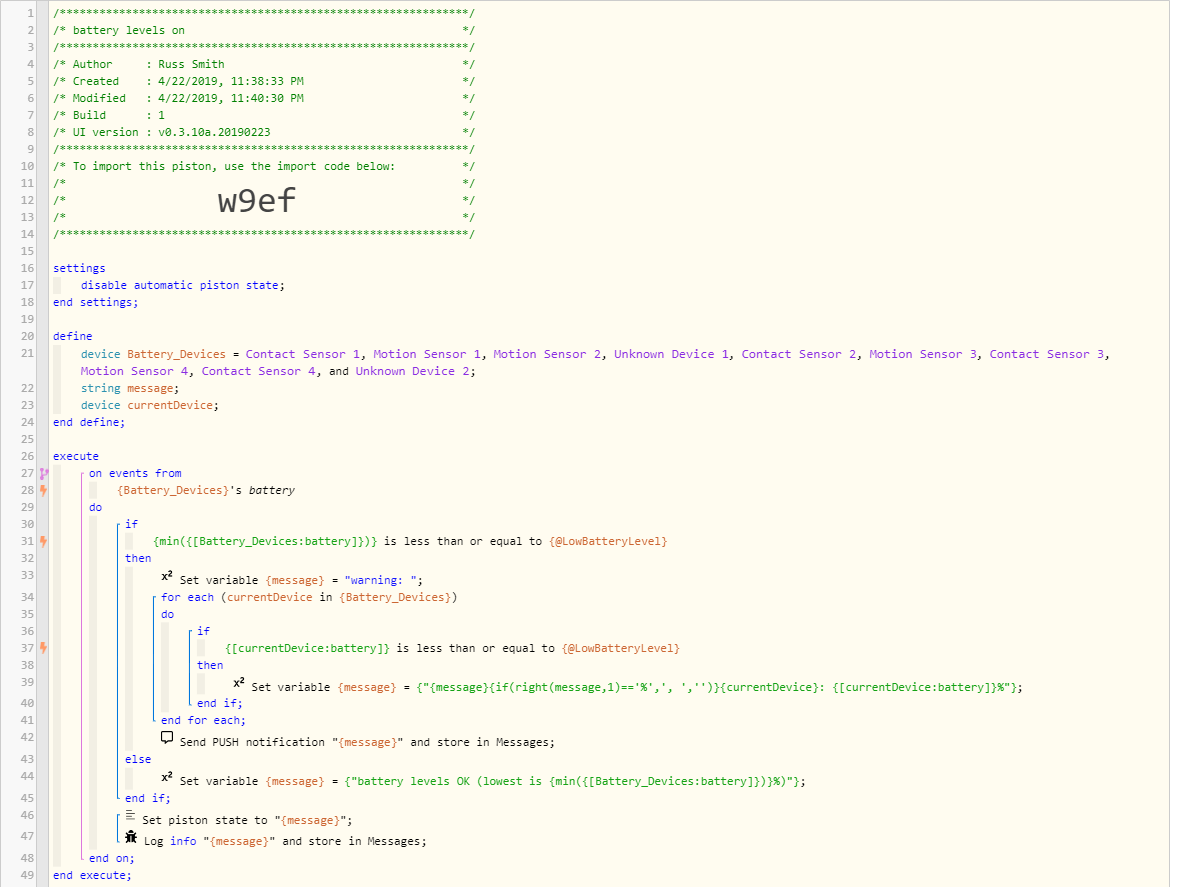Click the inner "if" keyword on line 36
1178x887 pixels.
tap(204, 632)
